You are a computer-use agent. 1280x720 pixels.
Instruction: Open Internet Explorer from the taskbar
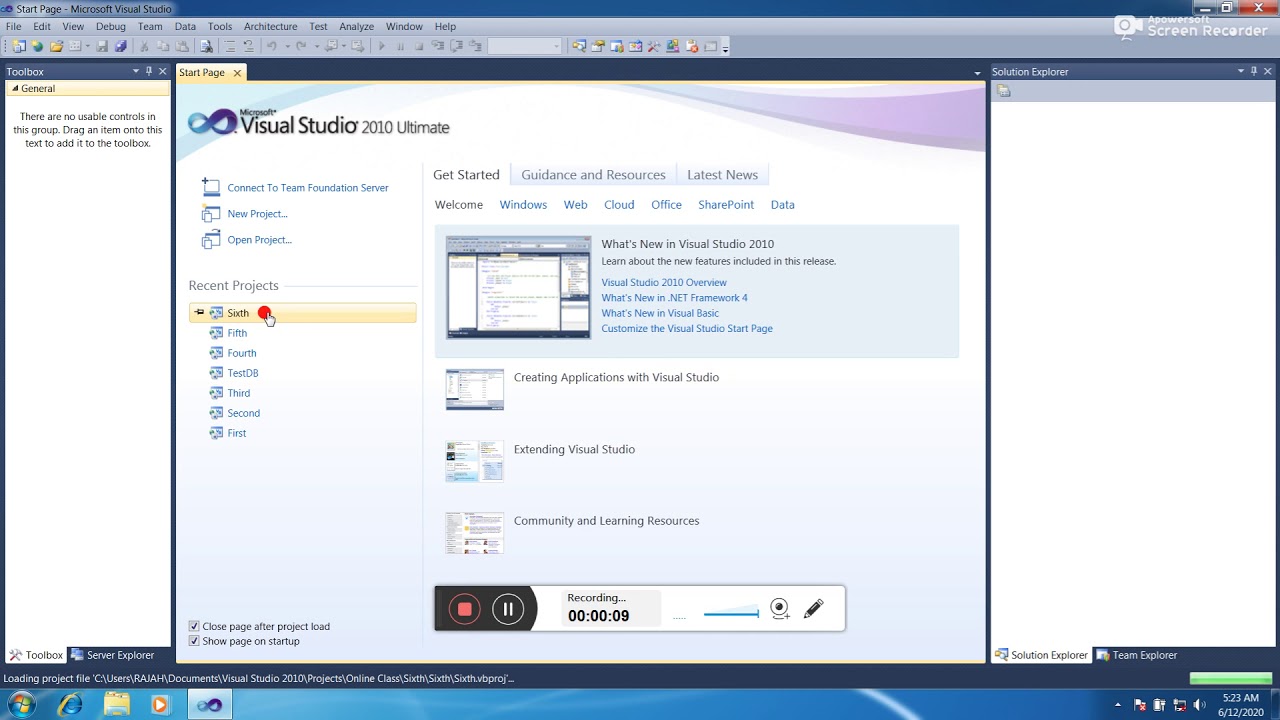coord(70,705)
